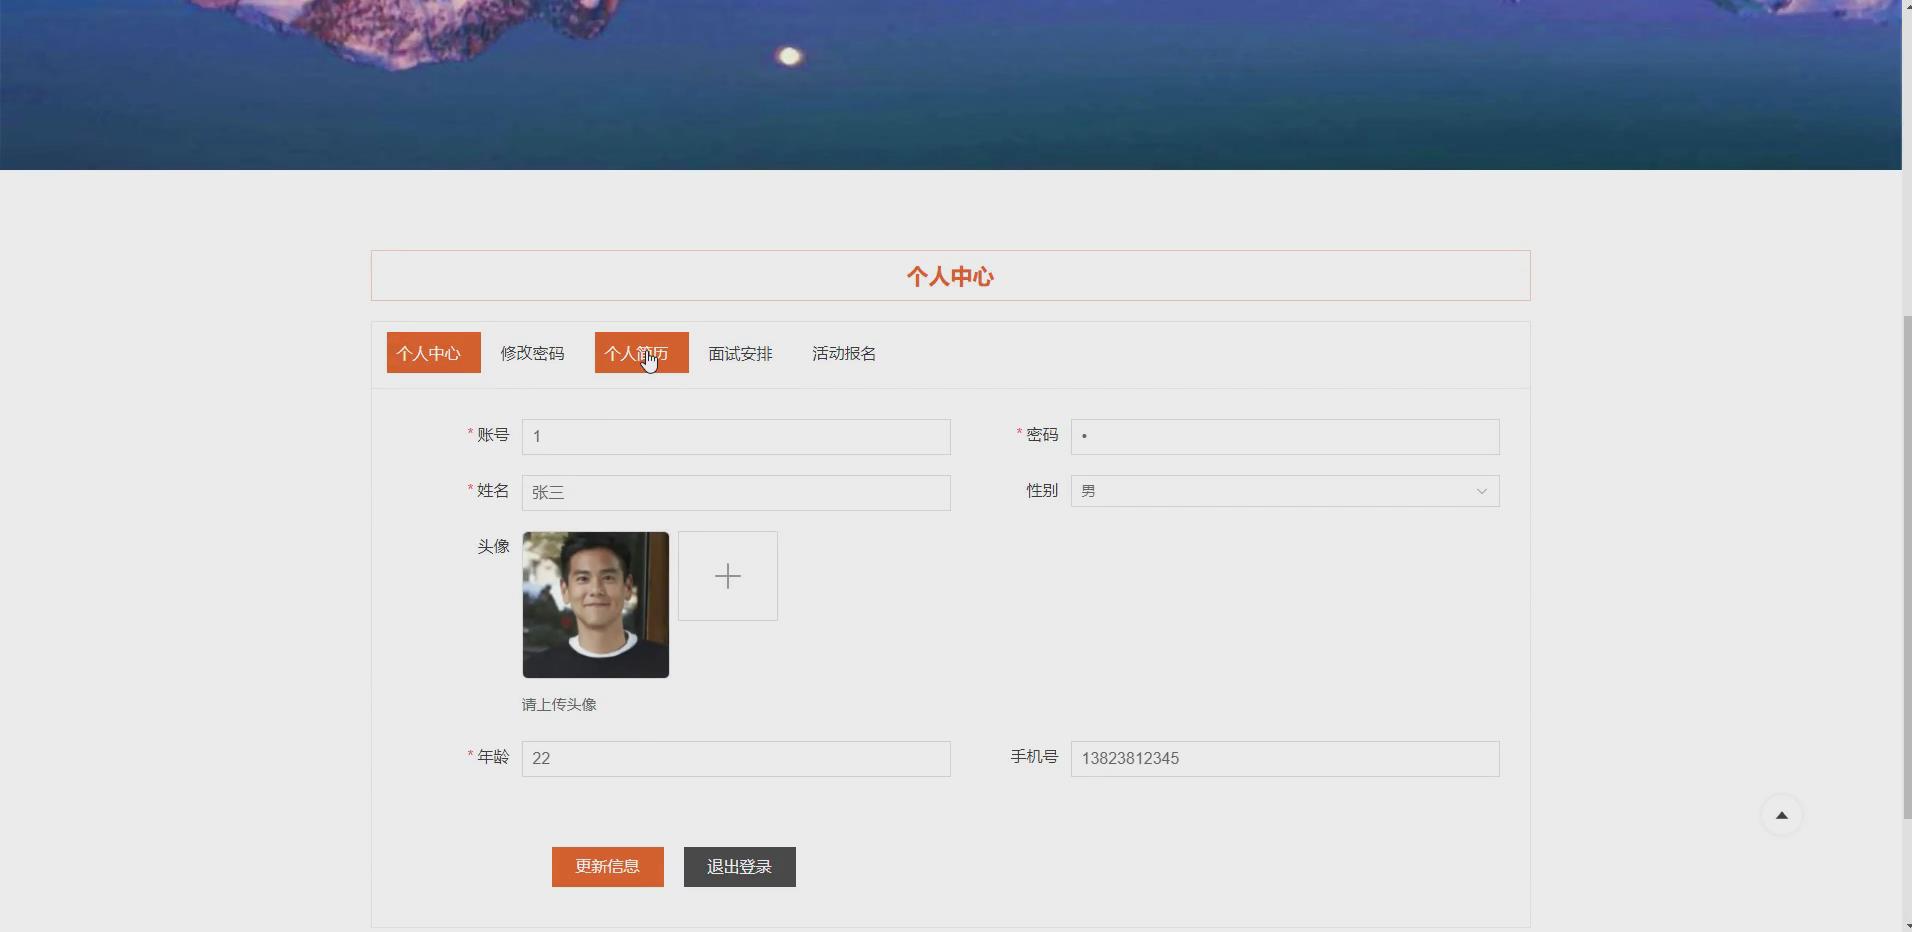Click into the 密码 field
Viewport: 1912px width, 932px height.
[x=1285, y=437]
